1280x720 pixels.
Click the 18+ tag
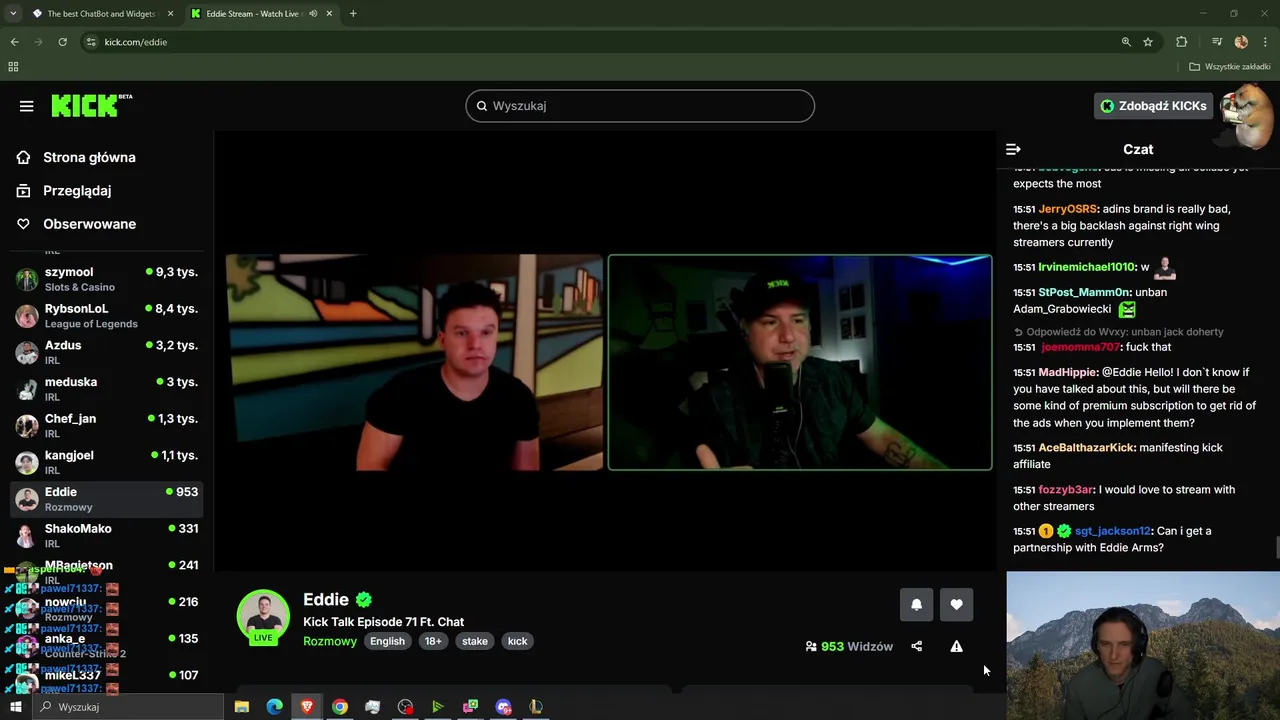coord(433,641)
